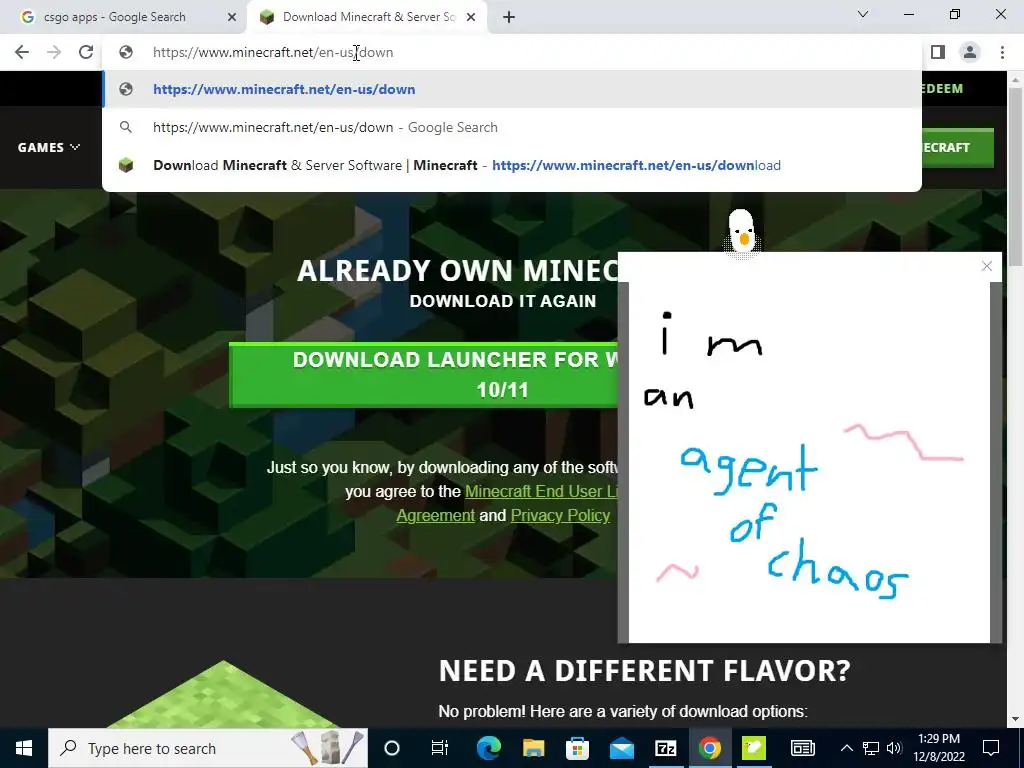Open the clock showing 1:29 PM
Screen dimensions: 1024x768
tap(939, 748)
